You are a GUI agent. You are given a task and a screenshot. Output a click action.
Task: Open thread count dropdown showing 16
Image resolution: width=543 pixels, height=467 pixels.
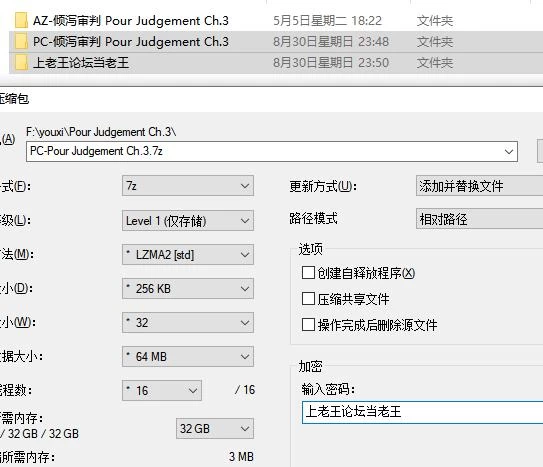pyautogui.click(x=162, y=390)
